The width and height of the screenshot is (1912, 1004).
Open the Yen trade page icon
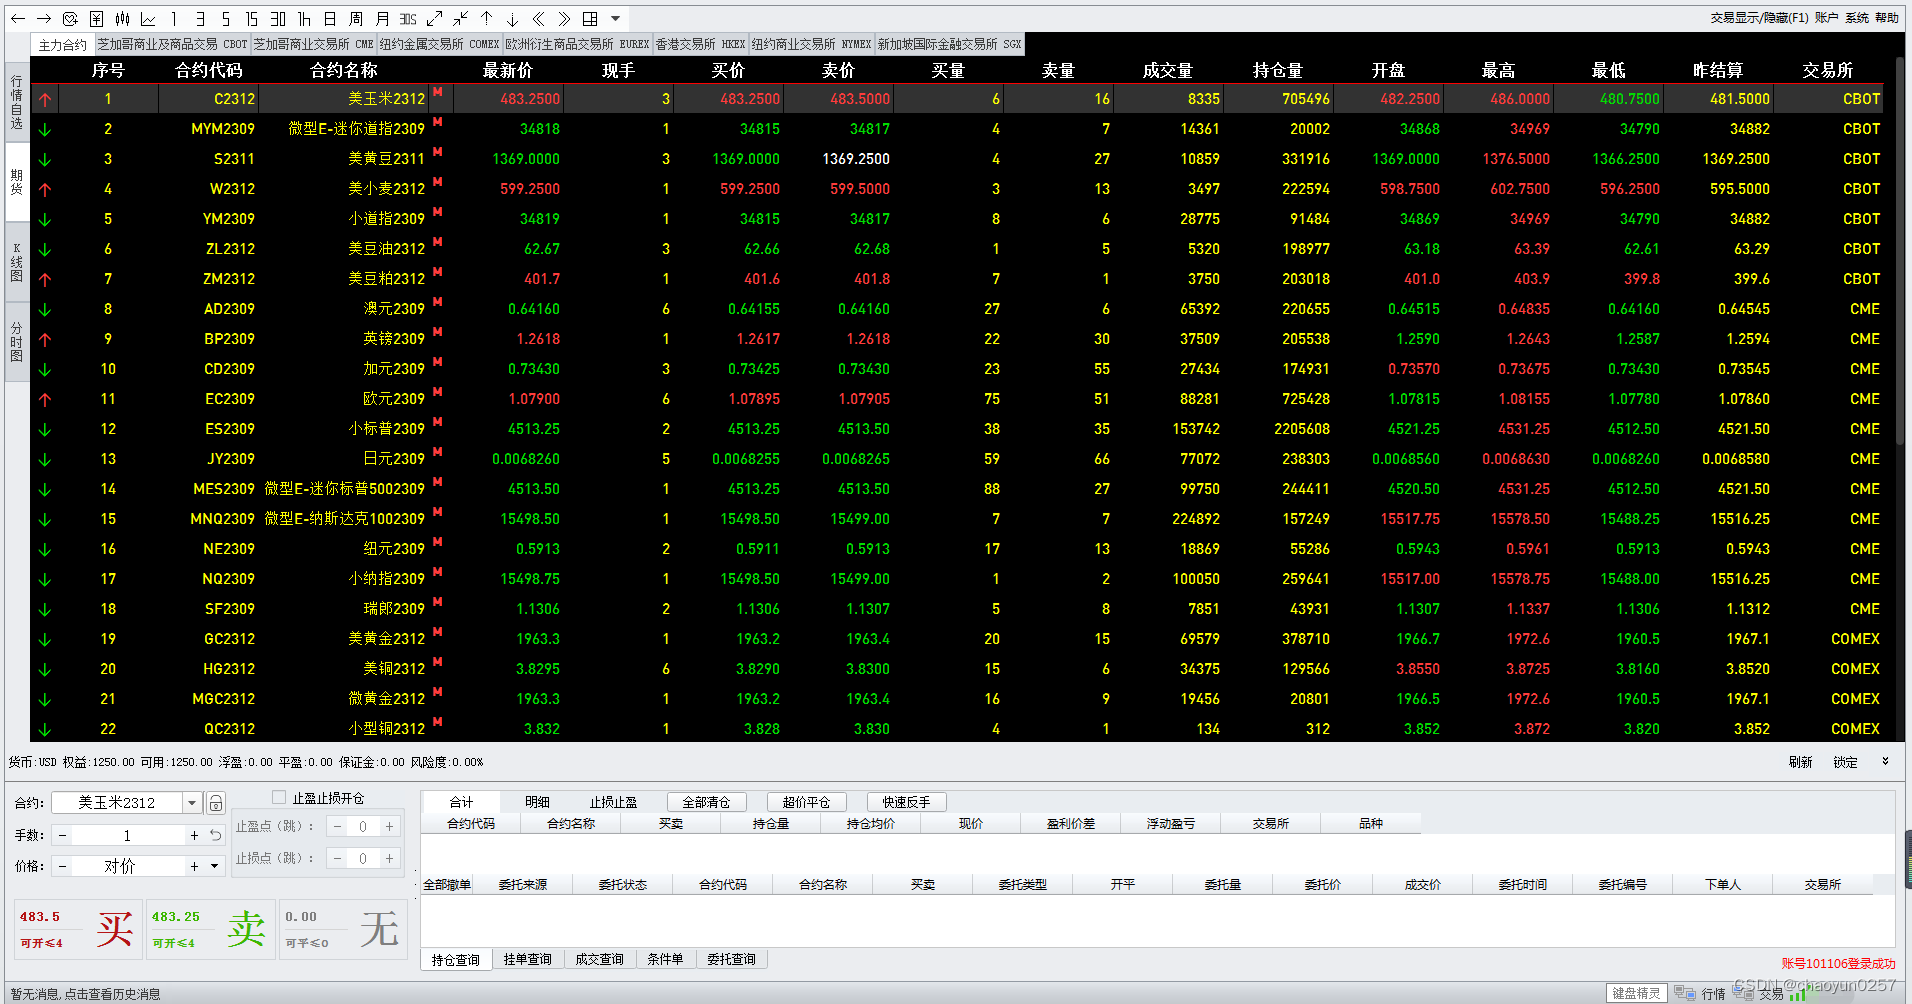(x=96, y=18)
